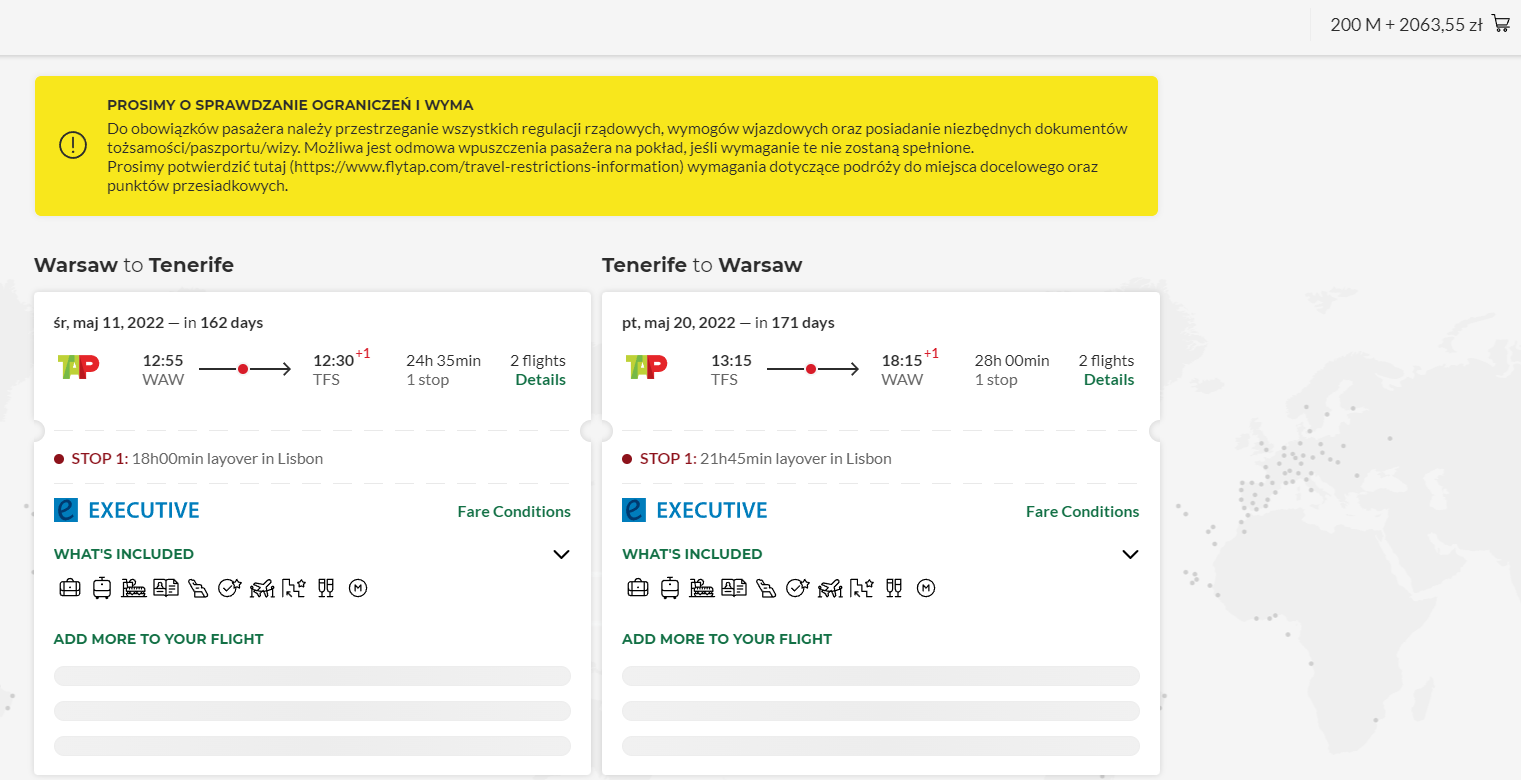Click lounge access icon in Tenerife-Warsaw card
The height and width of the screenshot is (780, 1522).
click(702, 588)
